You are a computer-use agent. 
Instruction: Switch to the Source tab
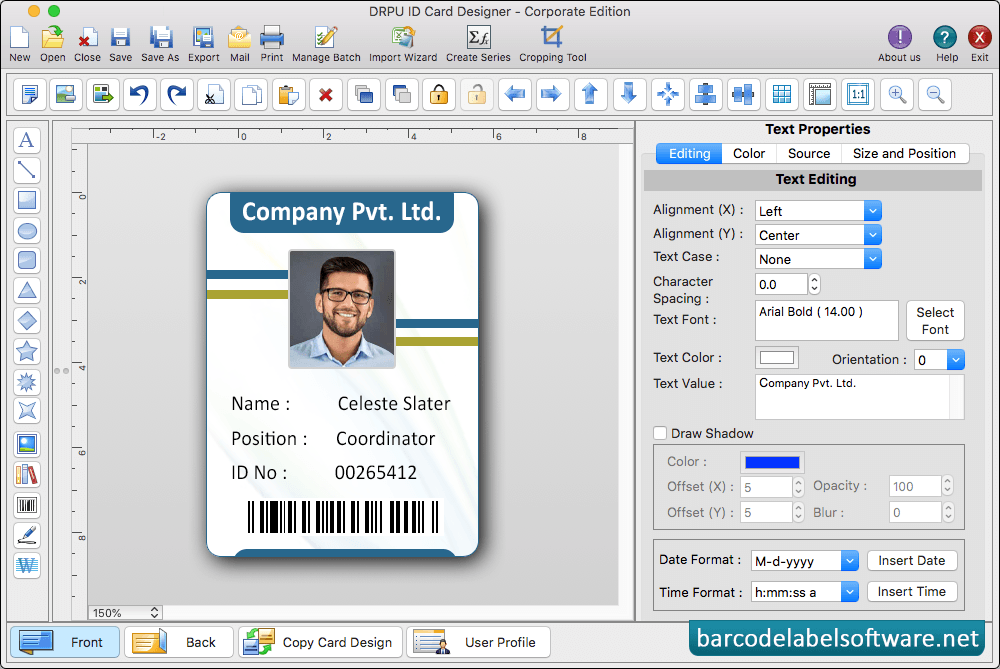click(809, 154)
